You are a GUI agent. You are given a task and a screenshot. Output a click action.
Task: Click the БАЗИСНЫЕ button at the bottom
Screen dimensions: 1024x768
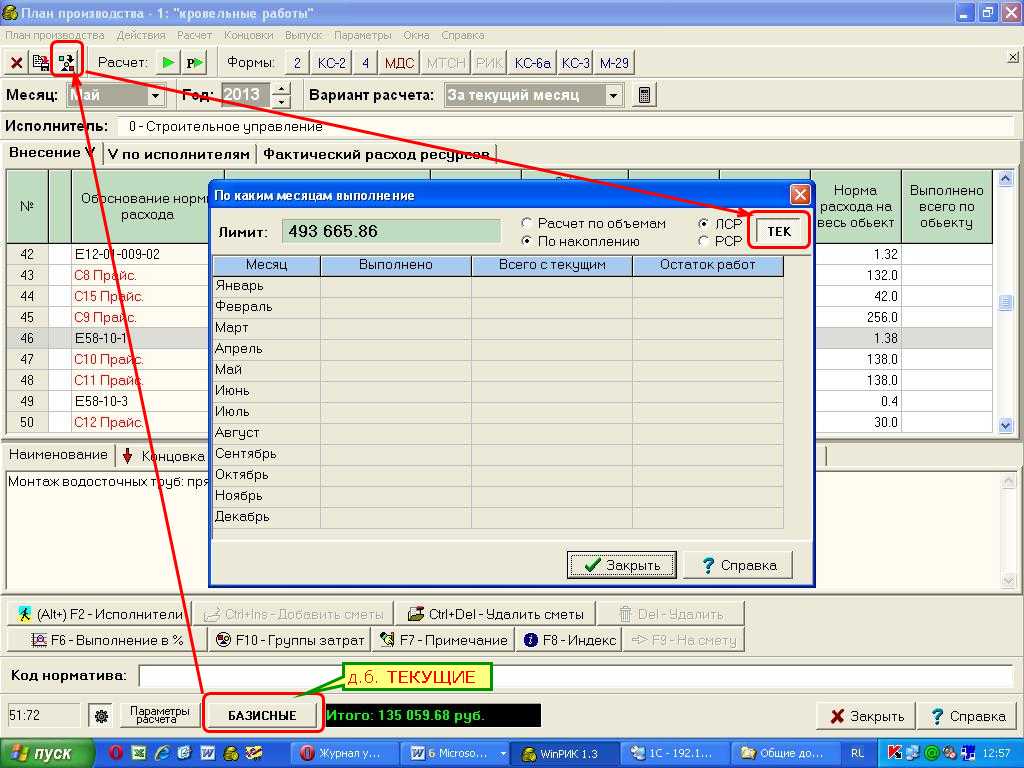click(263, 716)
